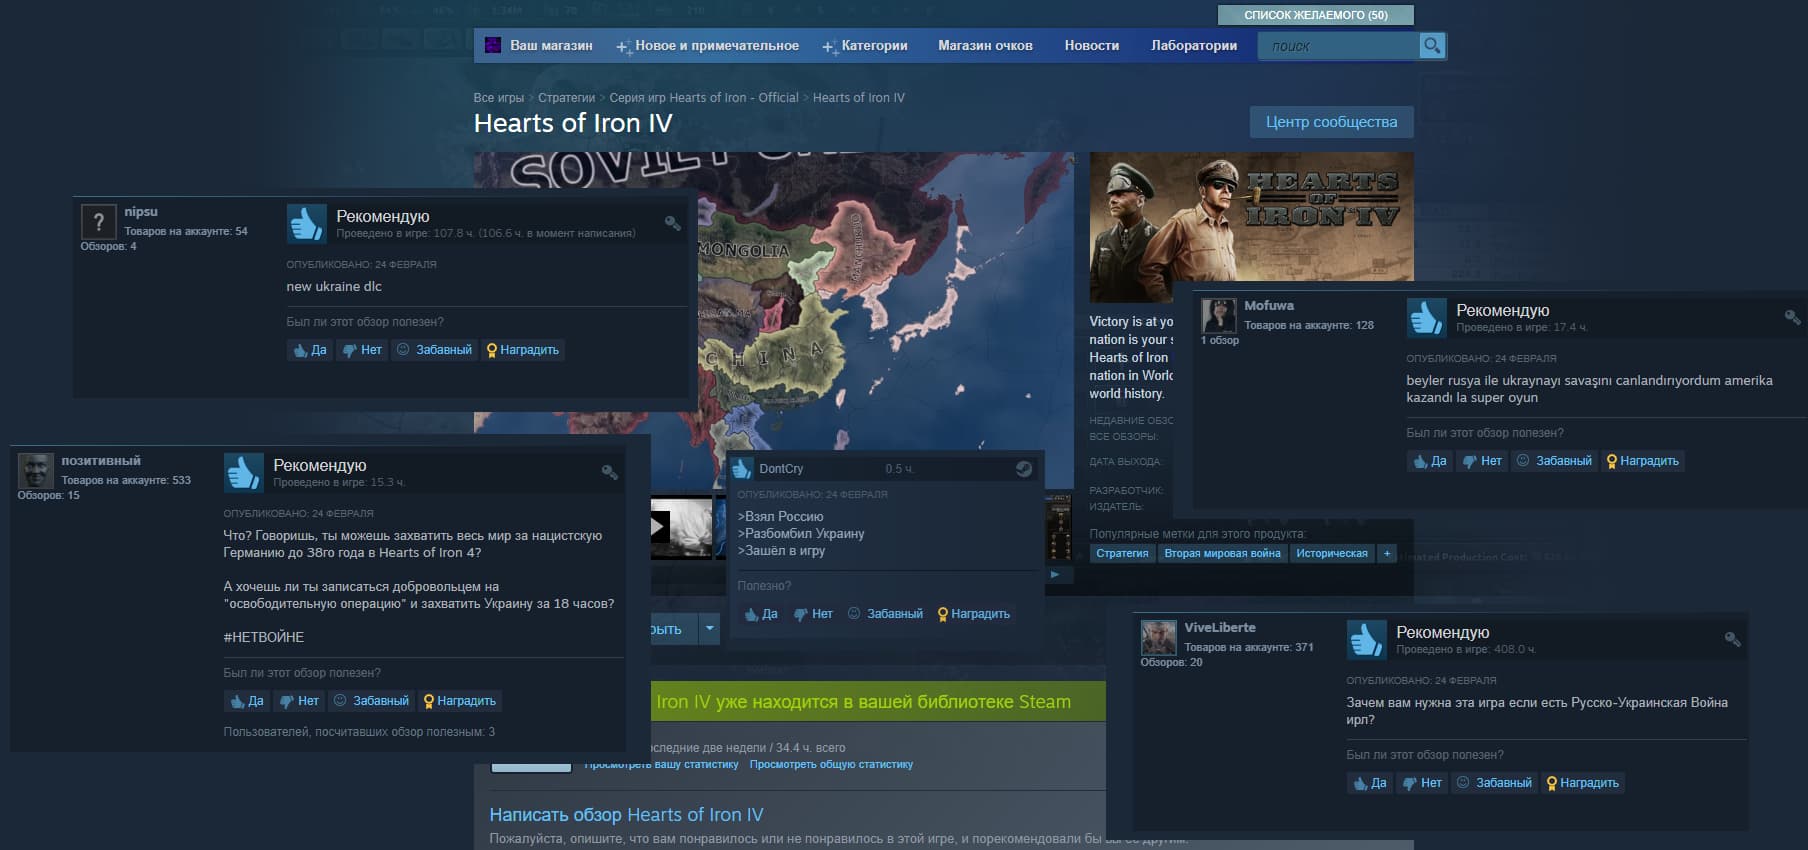Viewport: 1808px width, 850px height.
Task: Click the Стратегия tag
Action: pos(1122,553)
